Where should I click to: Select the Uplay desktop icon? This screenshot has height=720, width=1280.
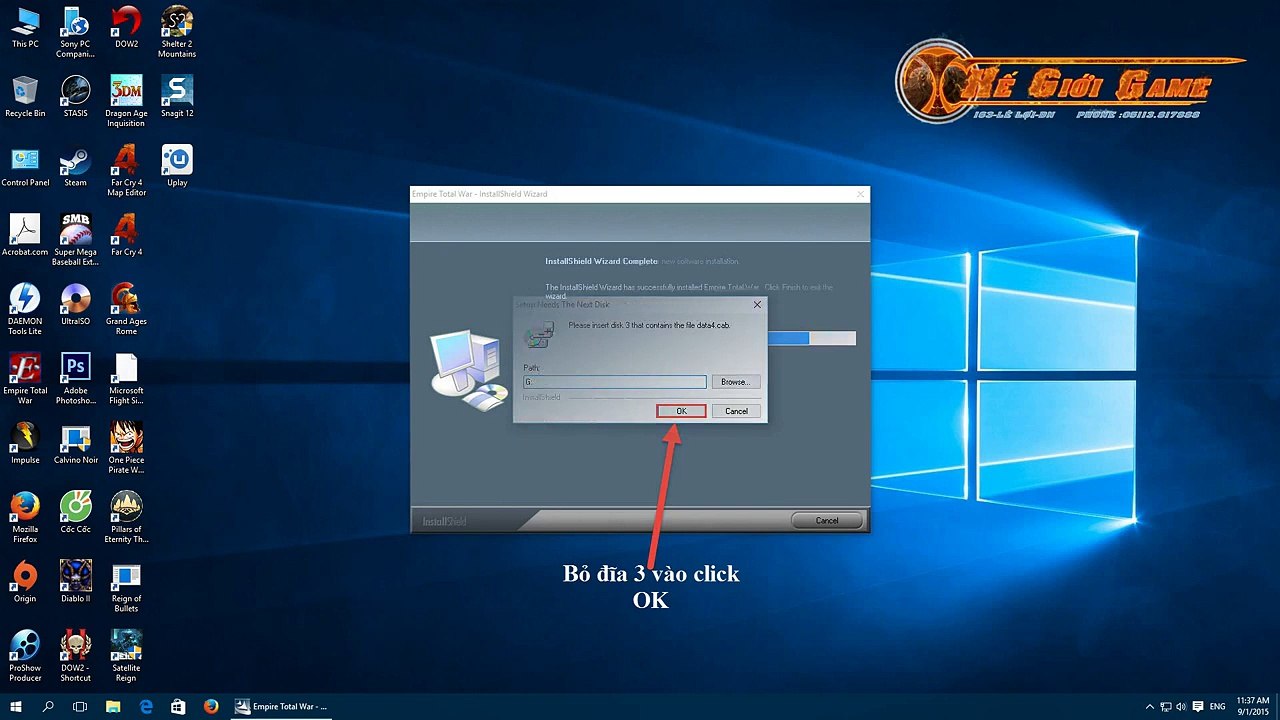coord(177,167)
